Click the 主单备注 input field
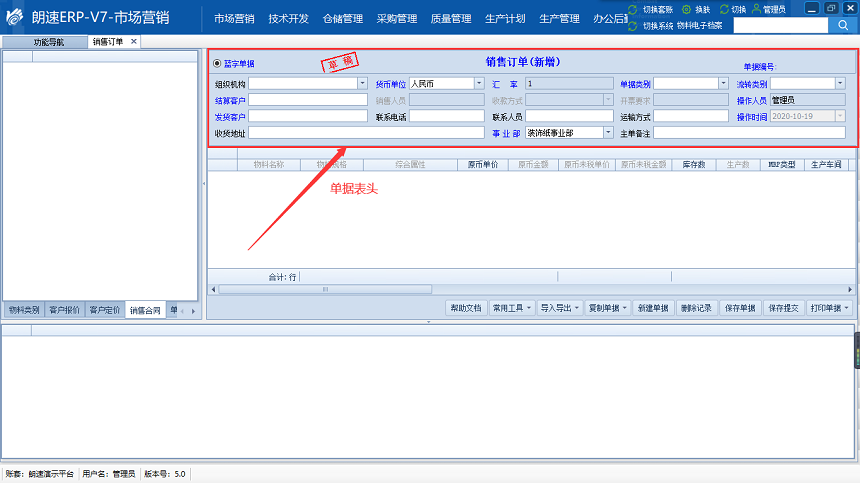The height and width of the screenshot is (483, 860). pos(749,133)
